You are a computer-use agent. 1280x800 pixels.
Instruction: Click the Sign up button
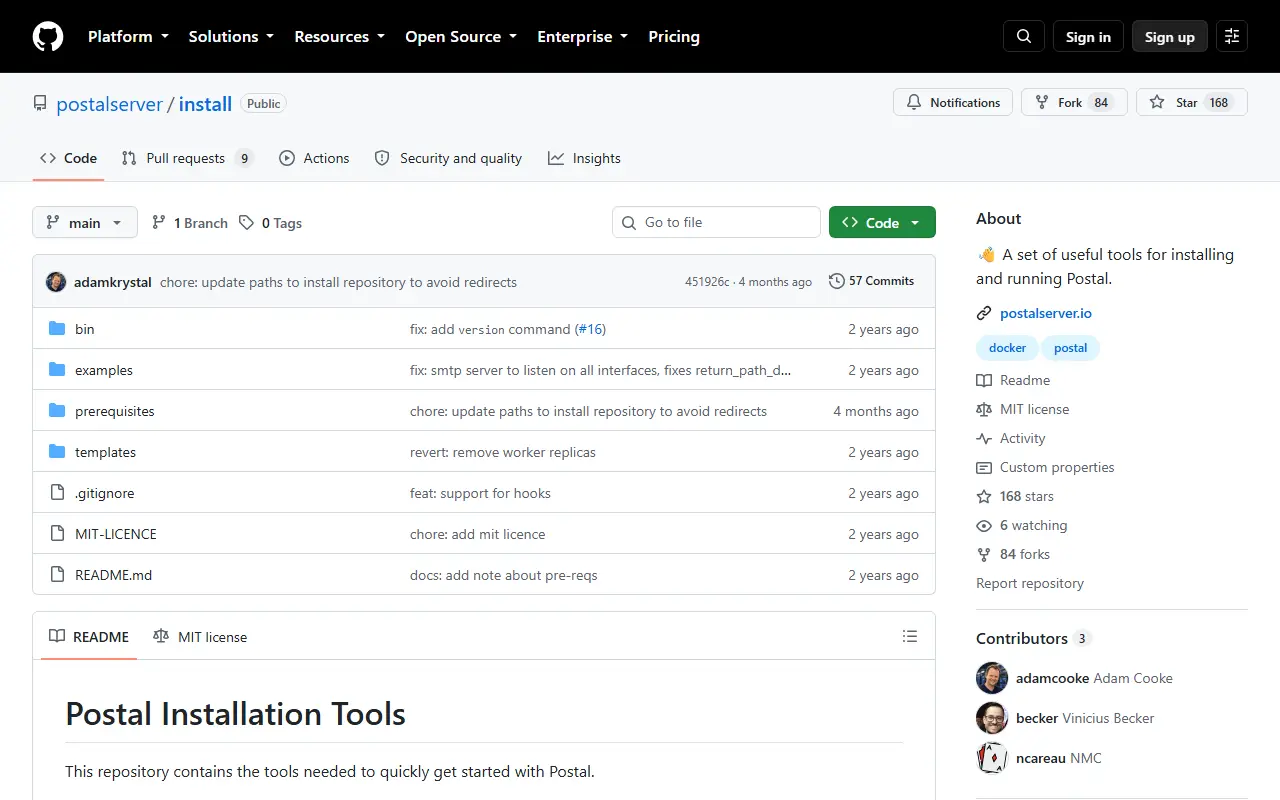[1170, 37]
